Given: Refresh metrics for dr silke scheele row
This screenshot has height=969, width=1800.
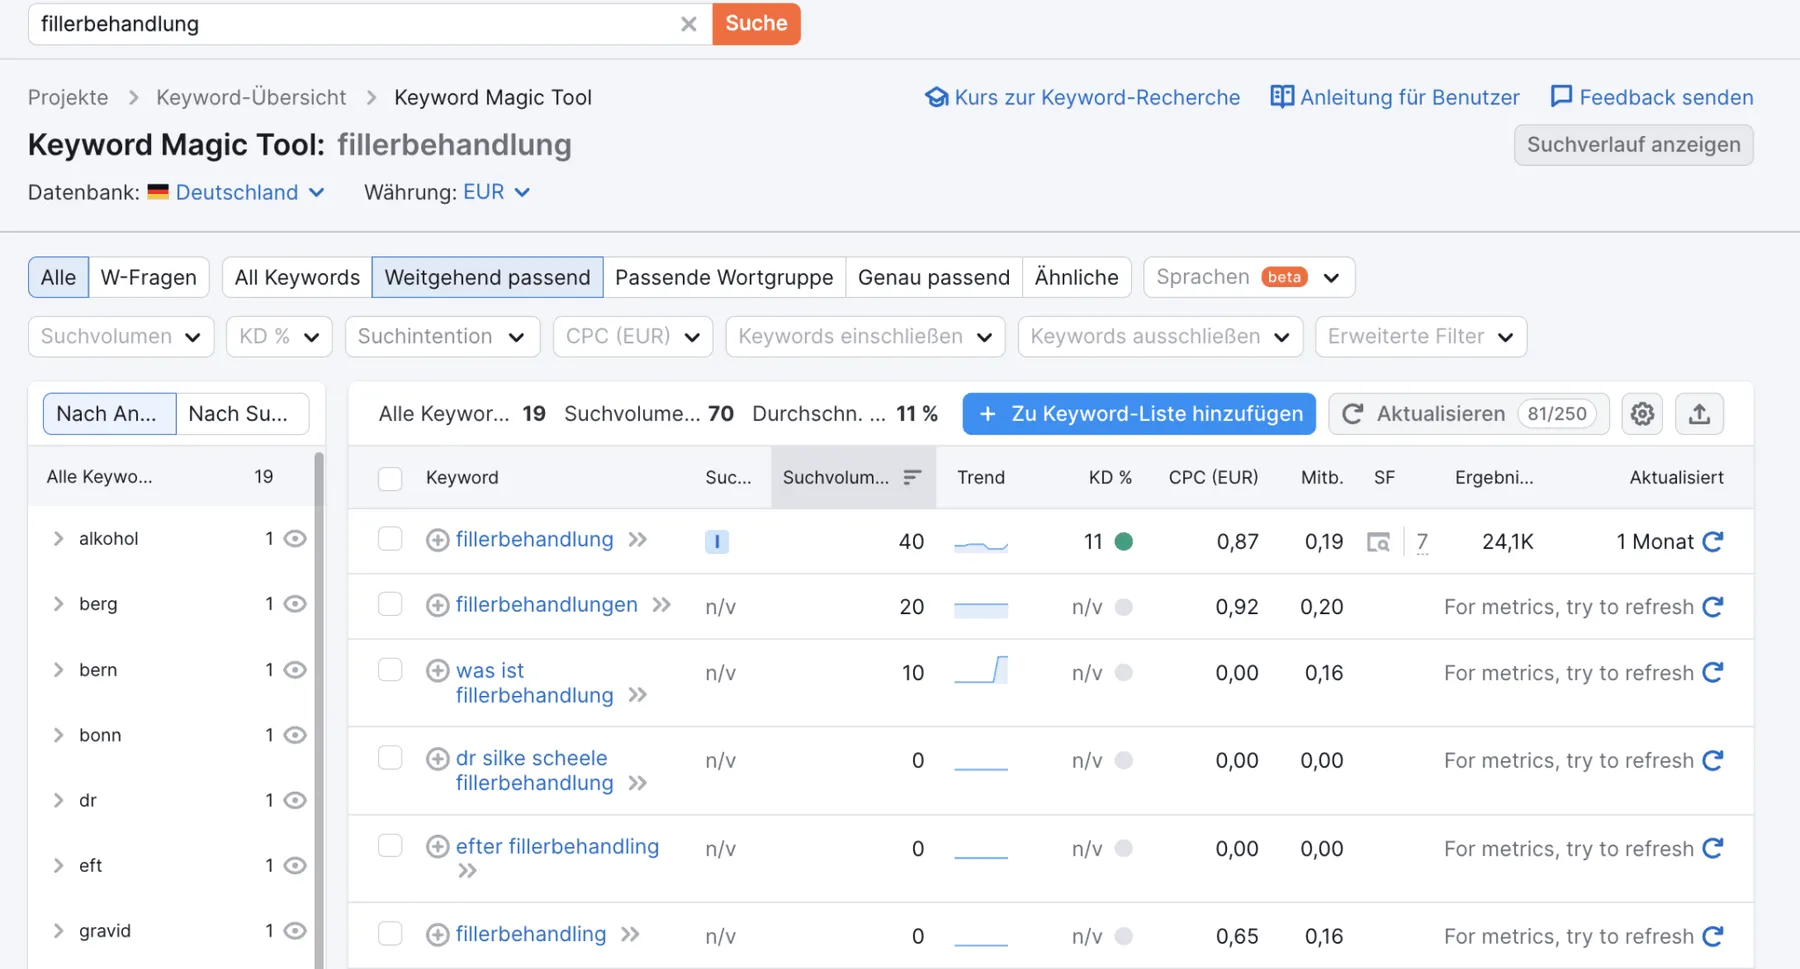Looking at the screenshot, I should pyautogui.click(x=1713, y=761).
